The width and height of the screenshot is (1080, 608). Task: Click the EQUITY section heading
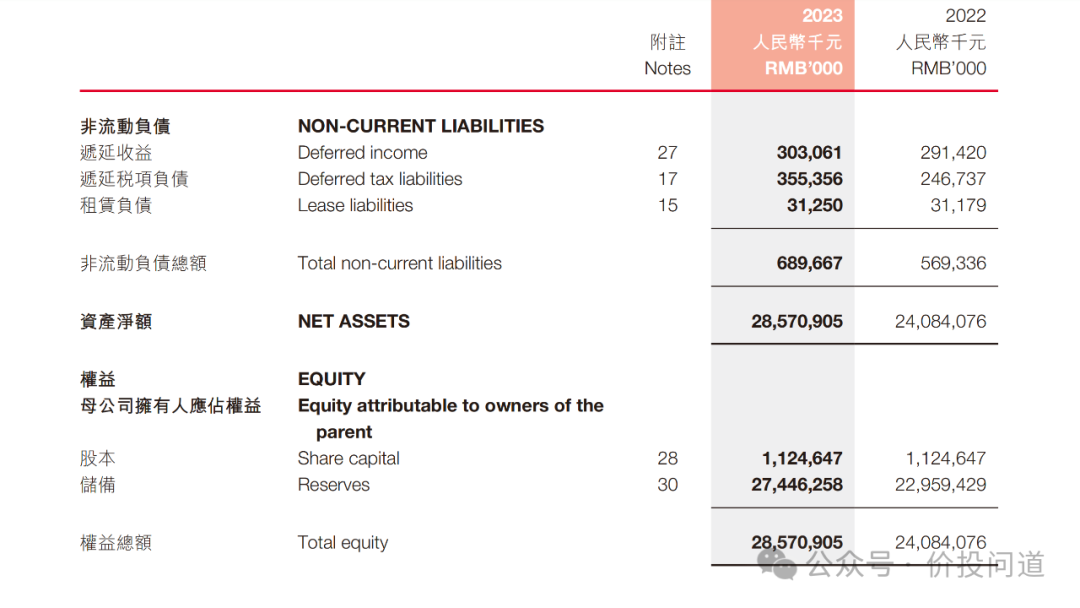[x=331, y=379]
